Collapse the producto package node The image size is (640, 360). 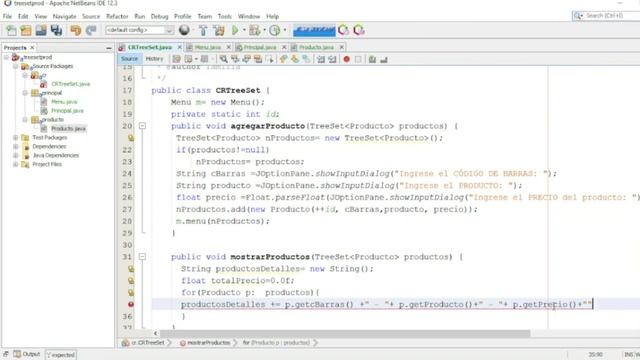(x=25, y=120)
